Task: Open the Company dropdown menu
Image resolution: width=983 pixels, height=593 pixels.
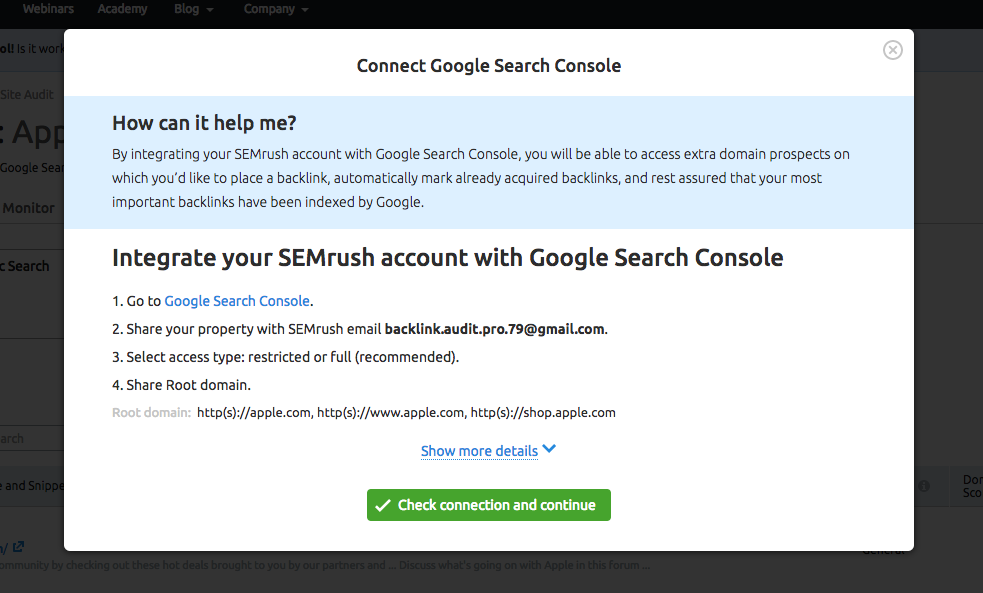Action: click(276, 9)
